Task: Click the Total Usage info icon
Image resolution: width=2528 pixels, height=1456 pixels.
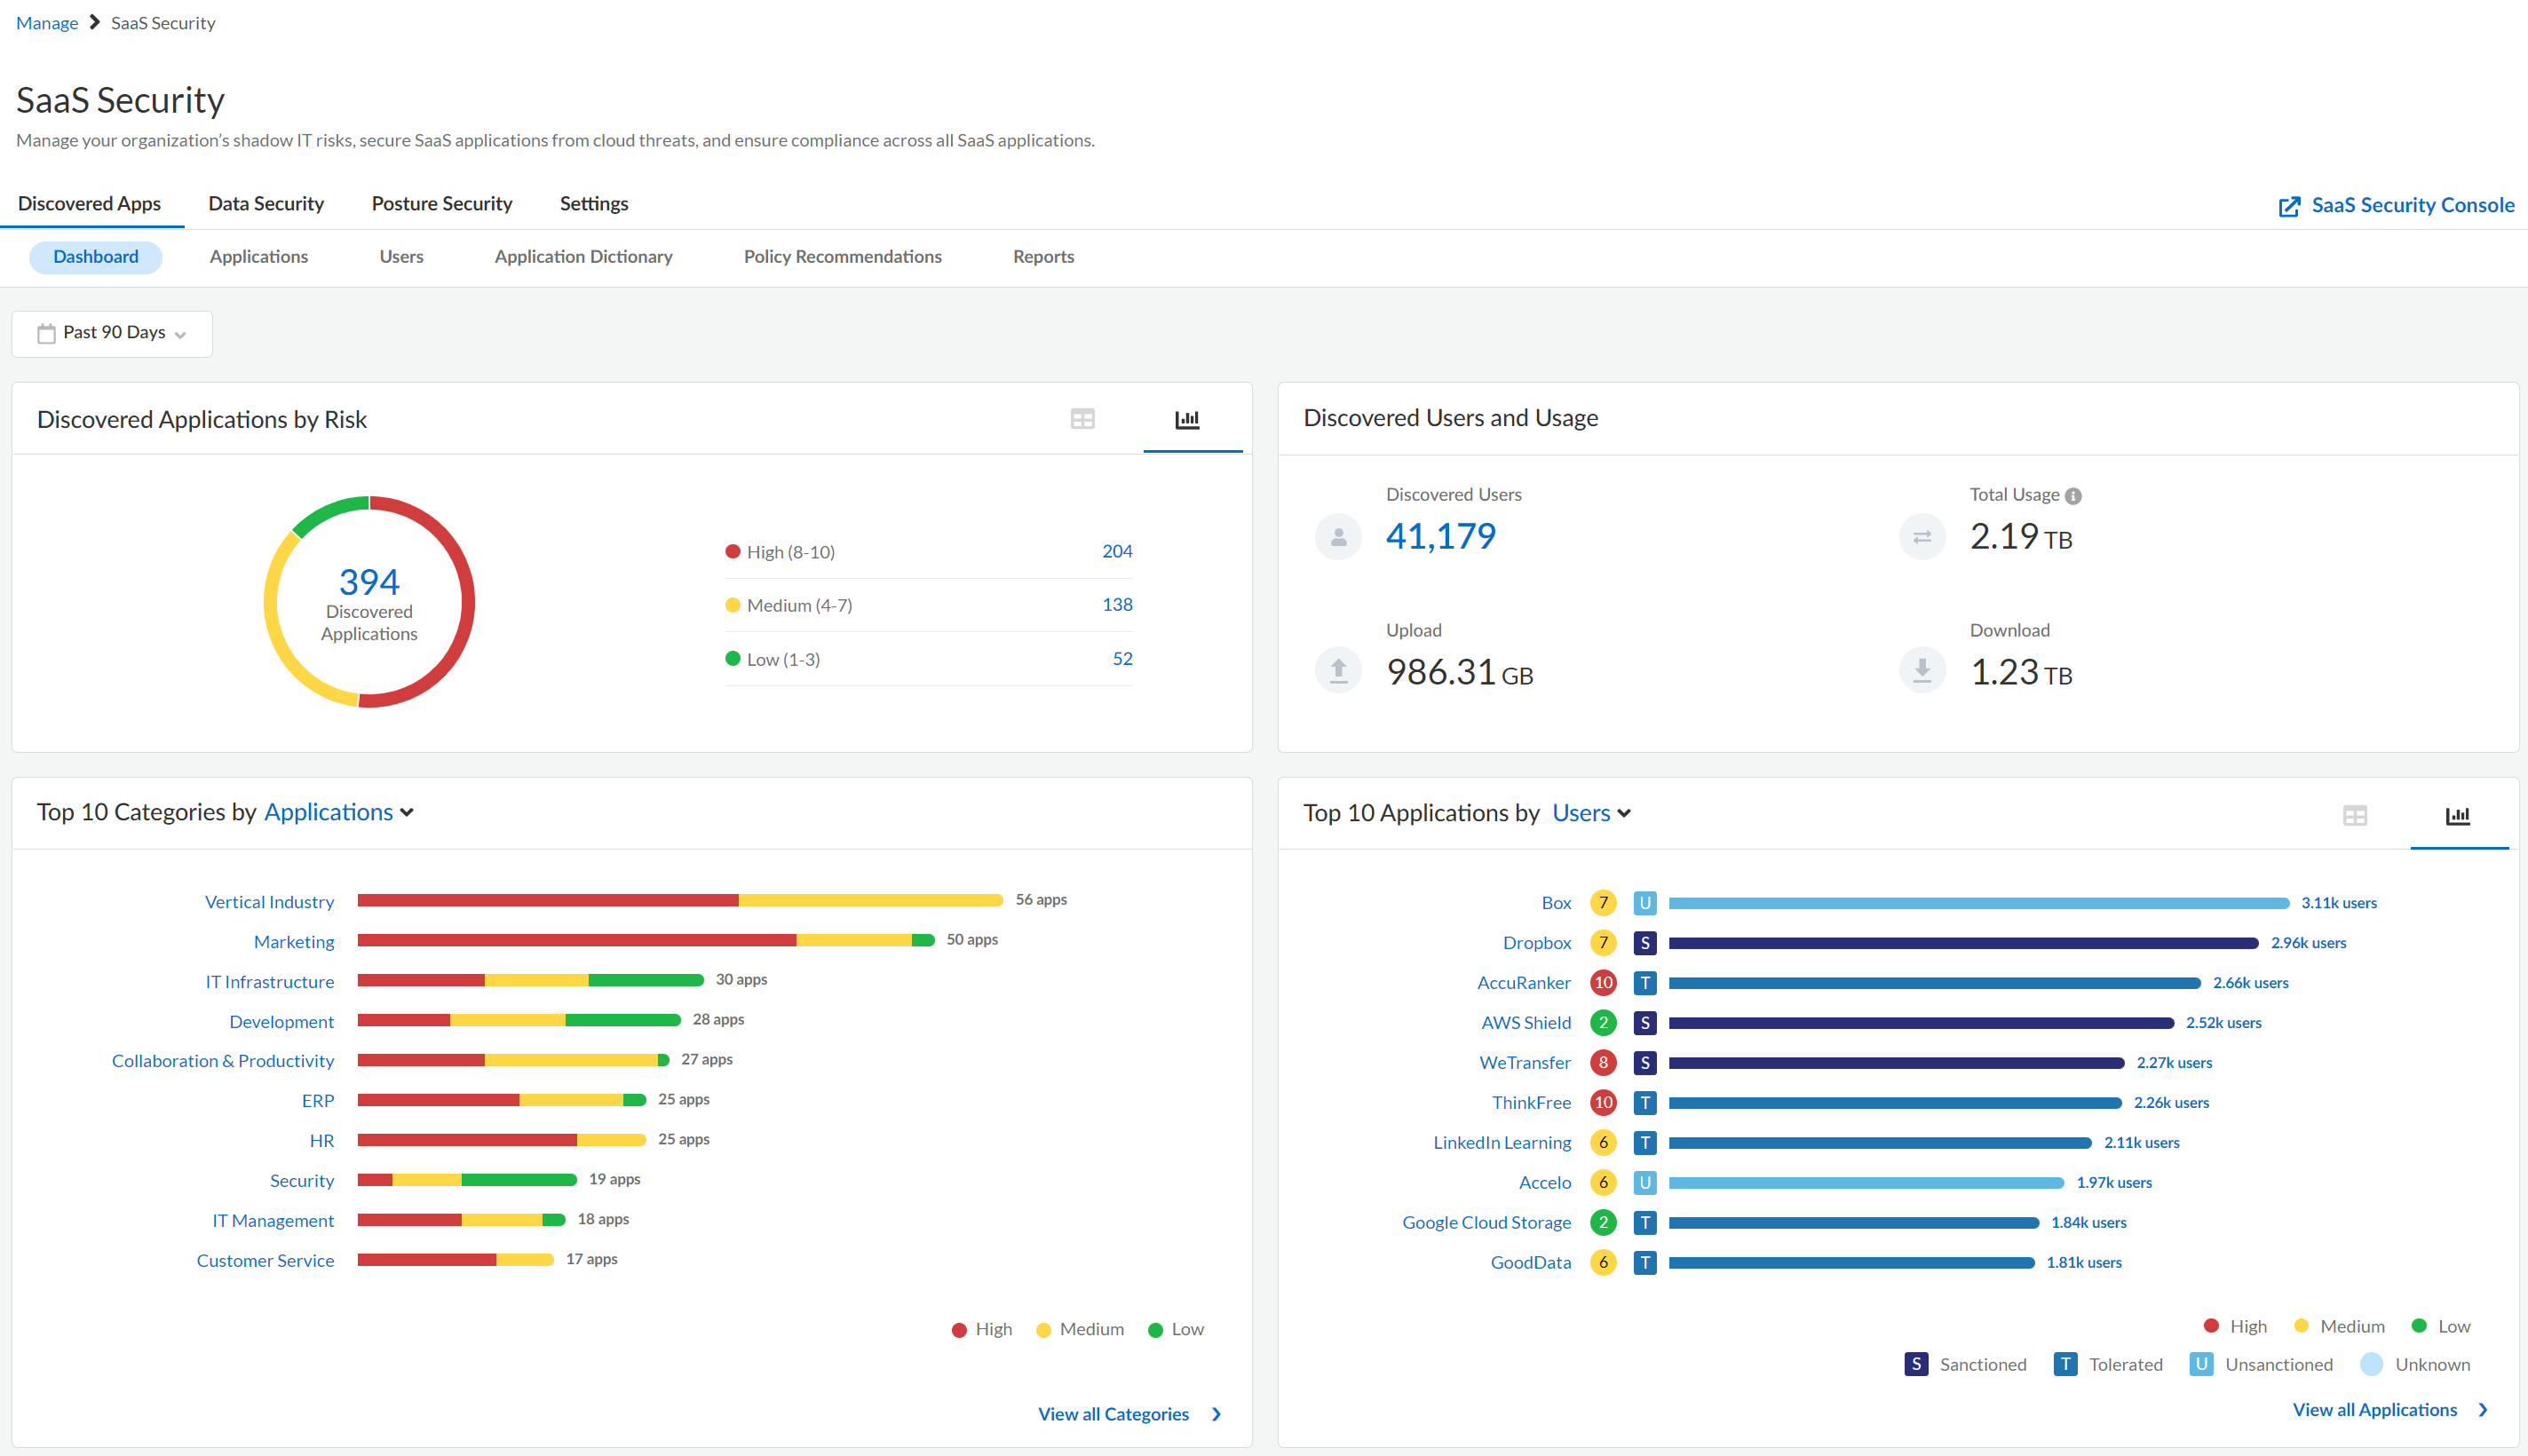Action: [x=2074, y=496]
